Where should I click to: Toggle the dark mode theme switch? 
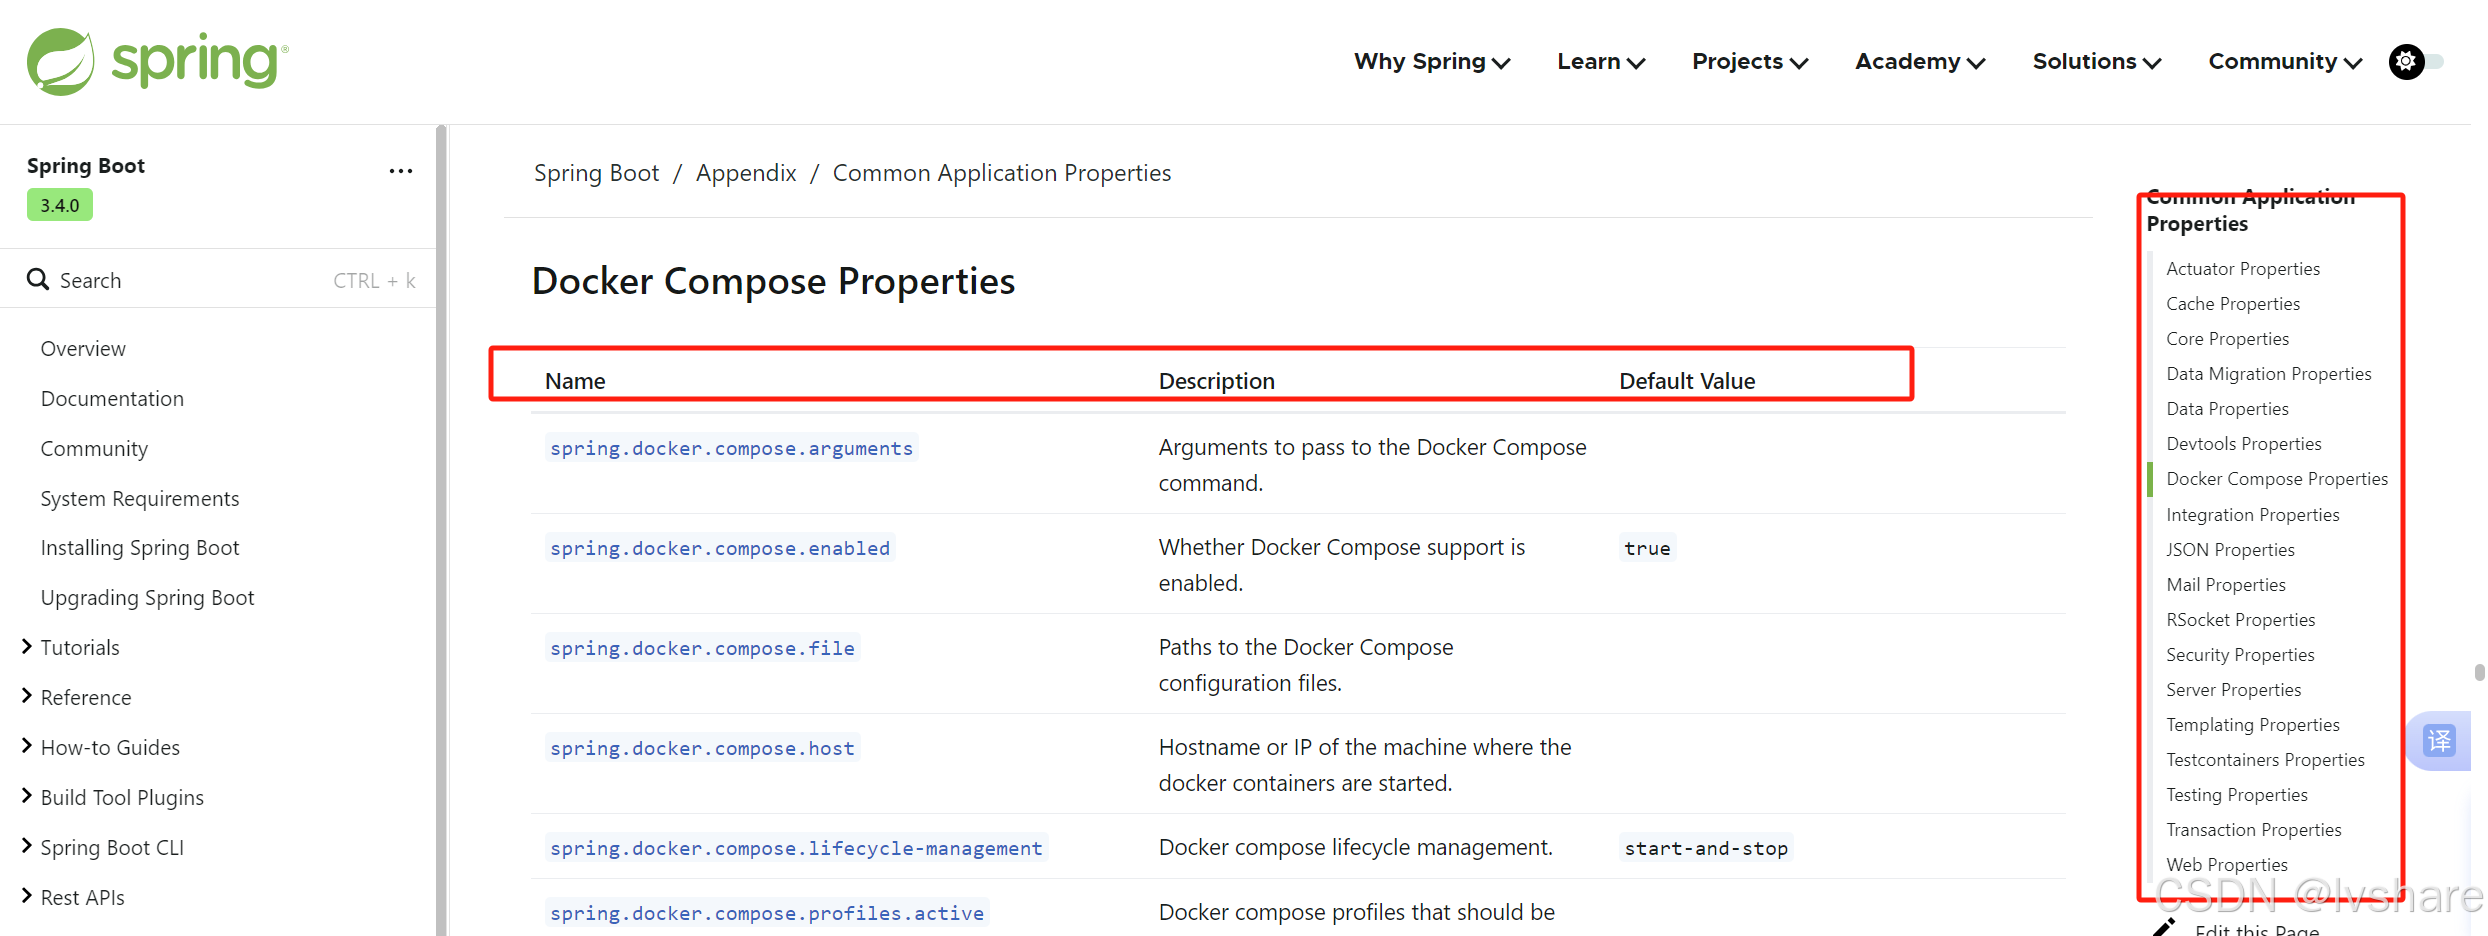[x=2416, y=62]
